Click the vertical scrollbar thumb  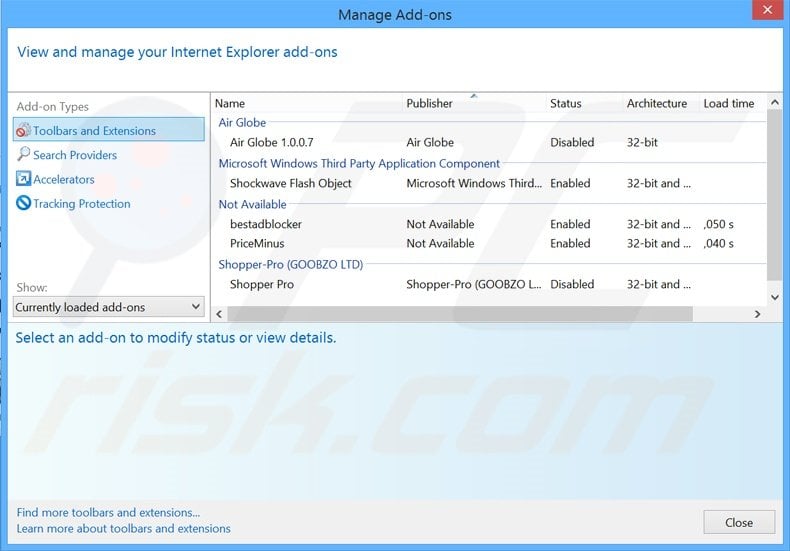(774, 195)
